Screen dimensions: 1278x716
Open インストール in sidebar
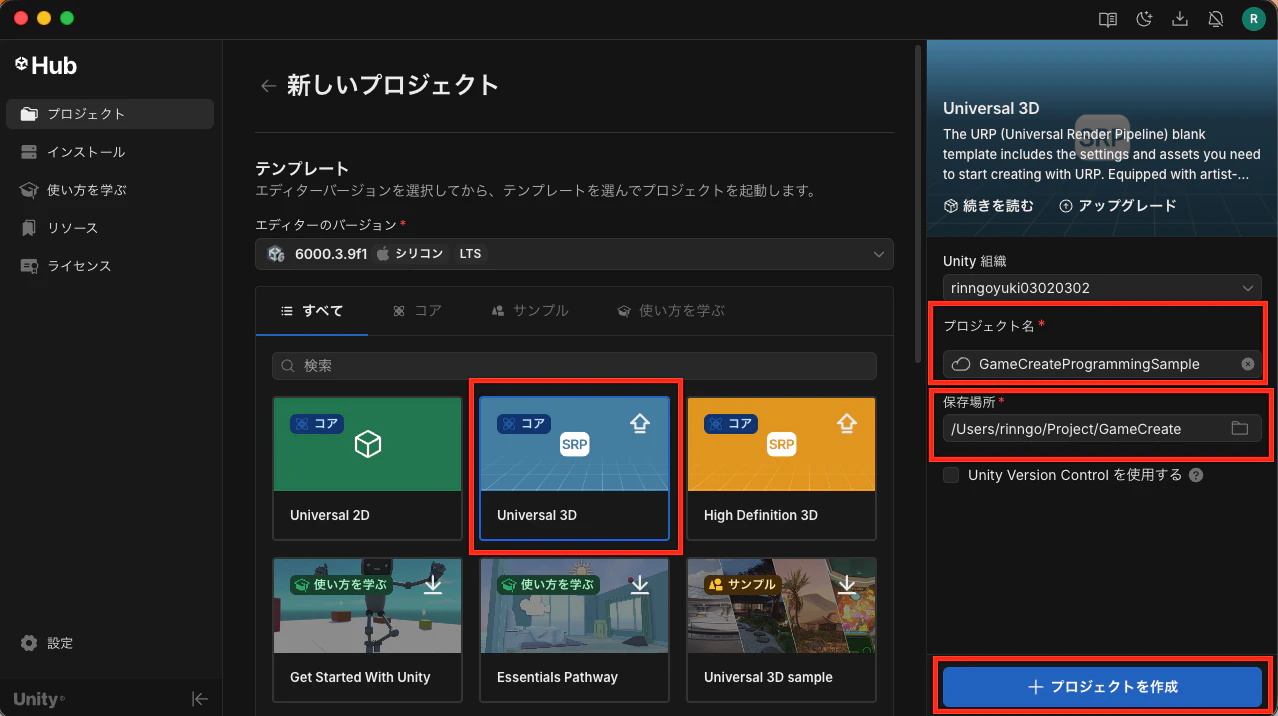(x=110, y=152)
